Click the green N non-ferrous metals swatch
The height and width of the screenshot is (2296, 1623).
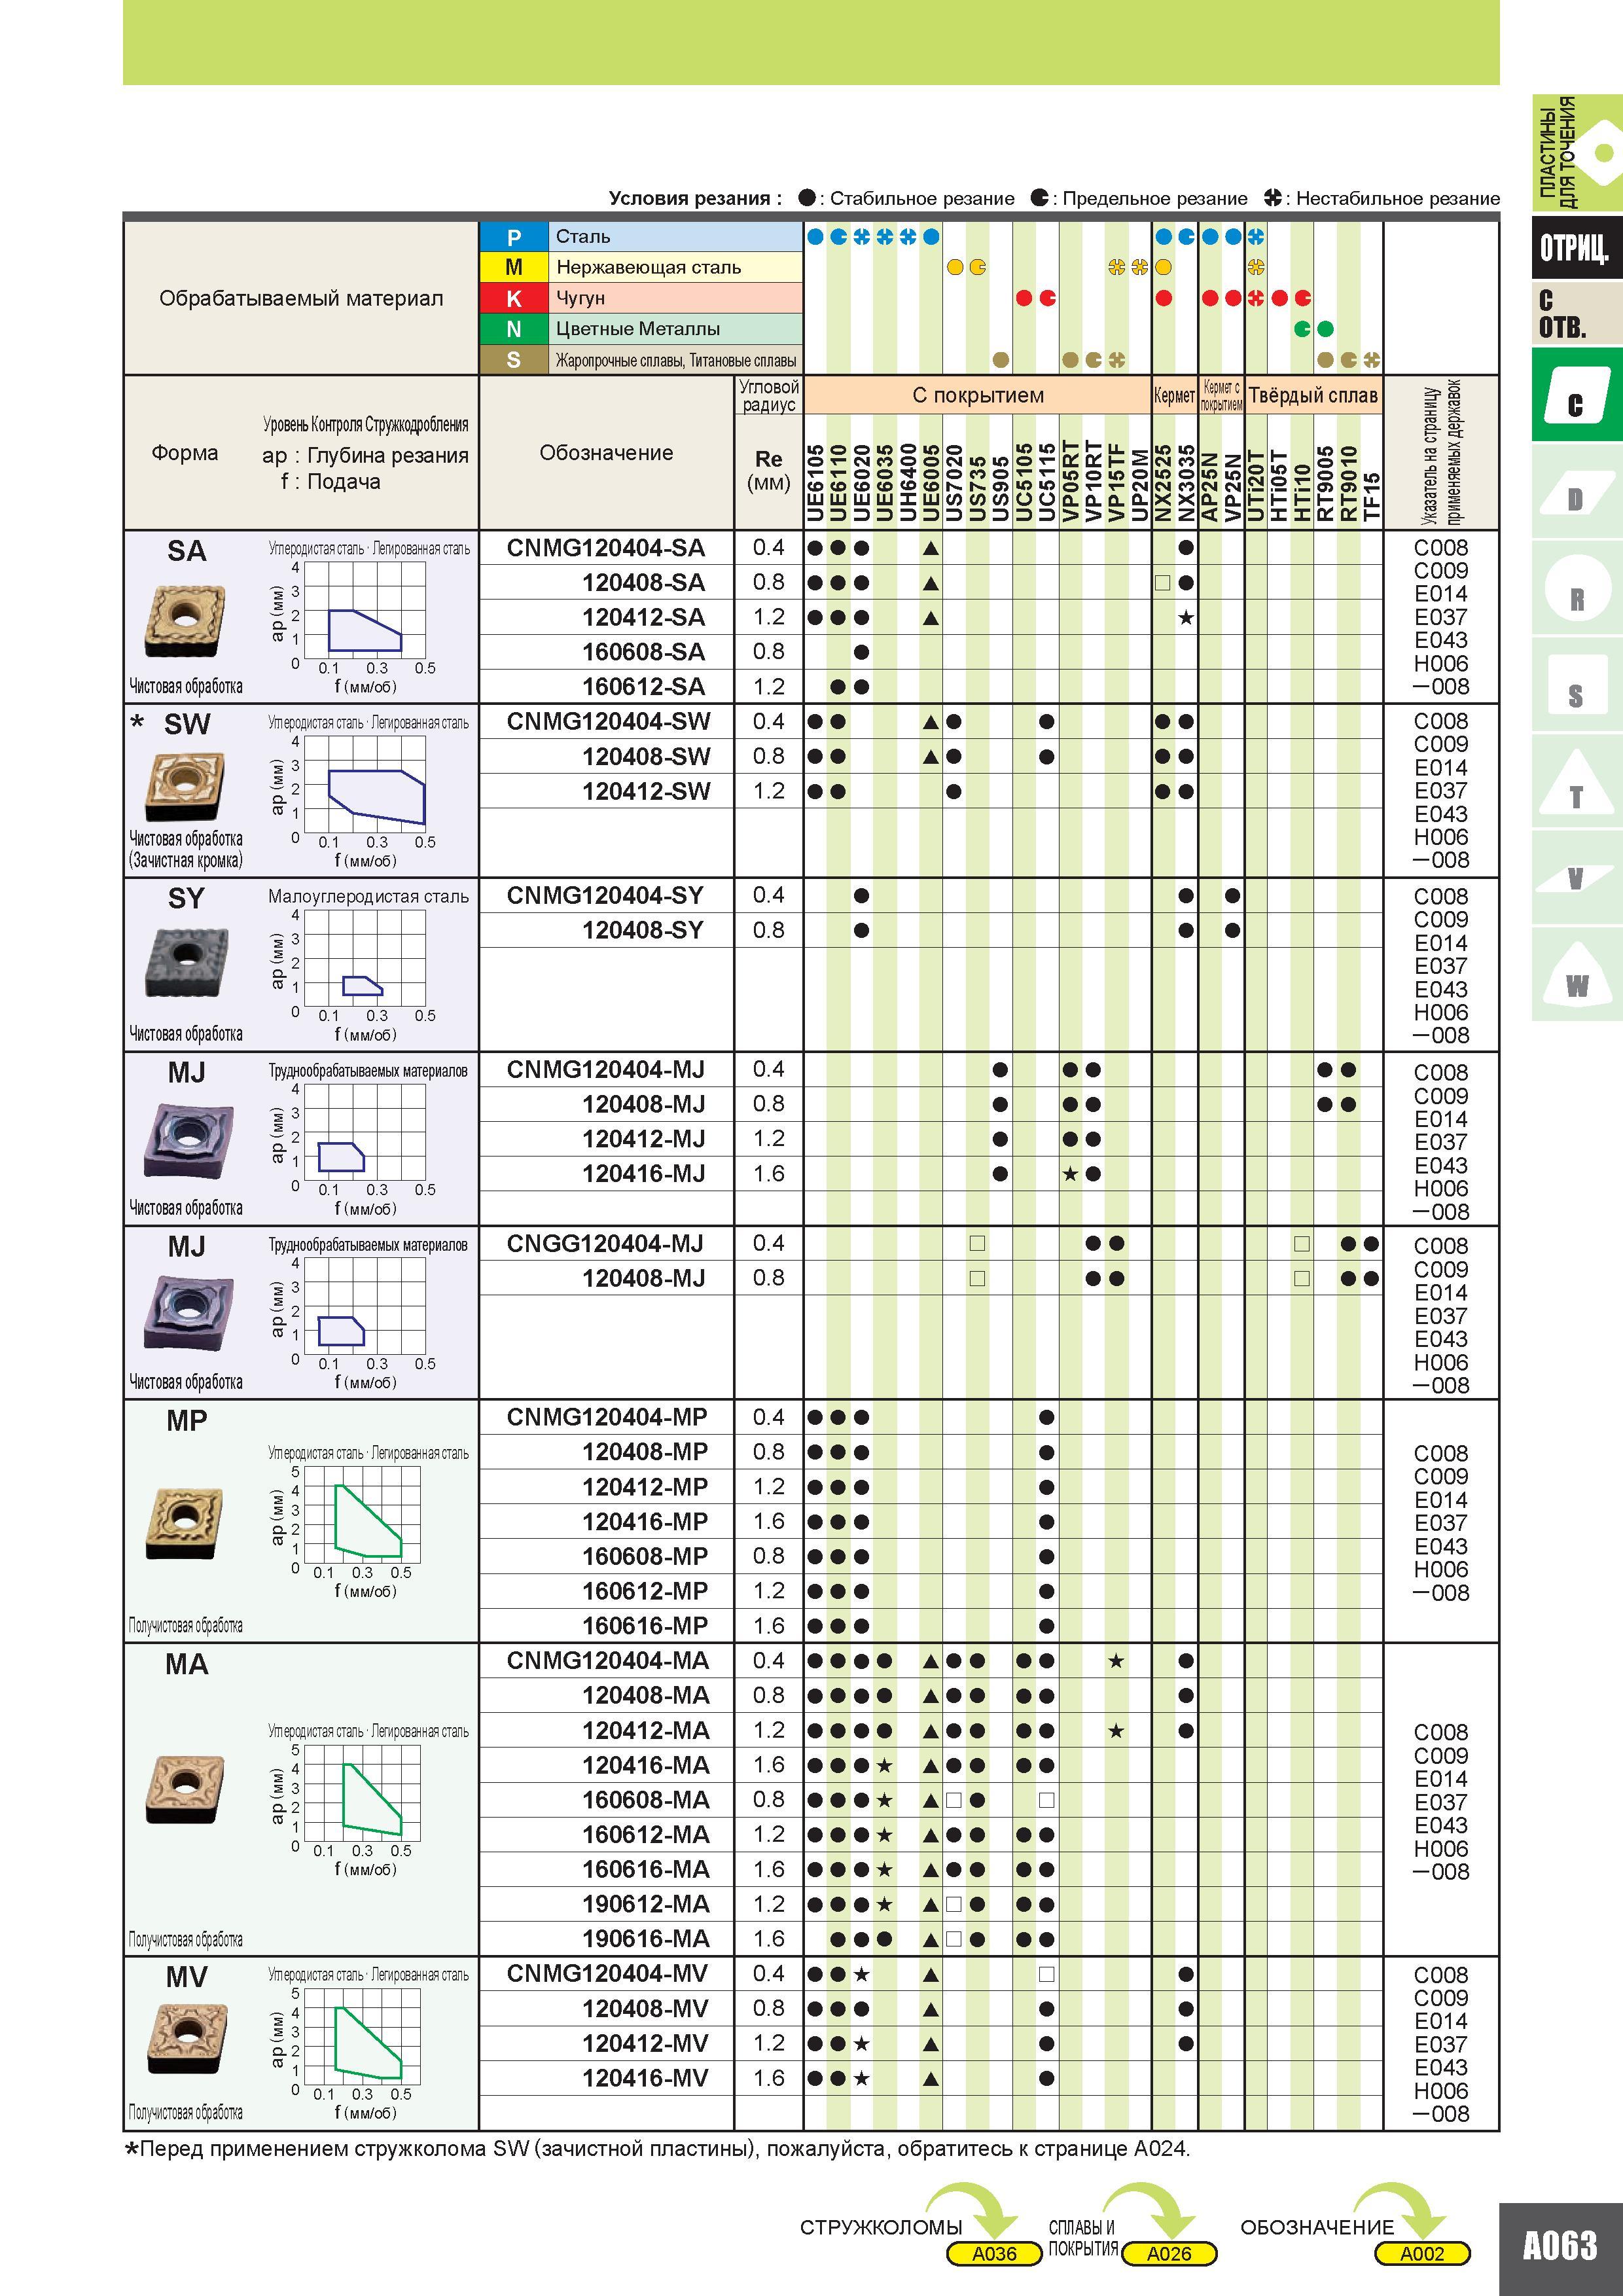[x=514, y=329]
